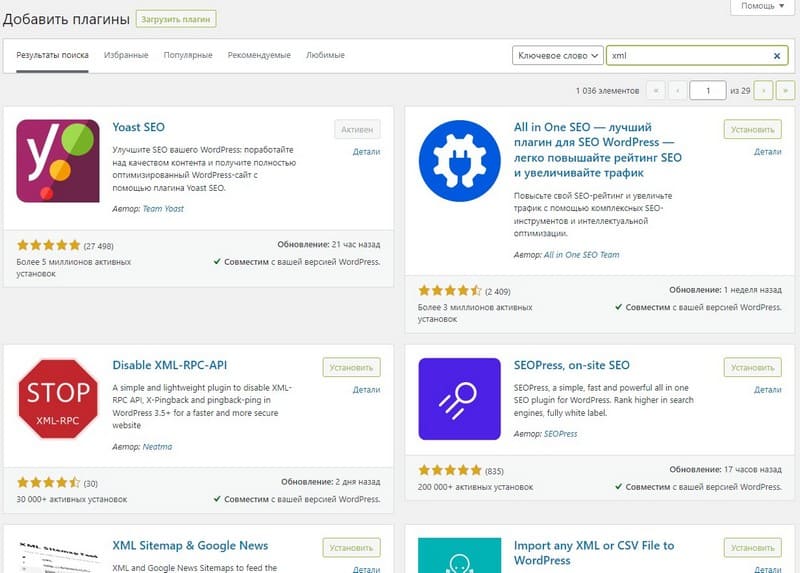Open the Yoast SEO title link
The height and width of the screenshot is (573, 800).
click(138, 127)
